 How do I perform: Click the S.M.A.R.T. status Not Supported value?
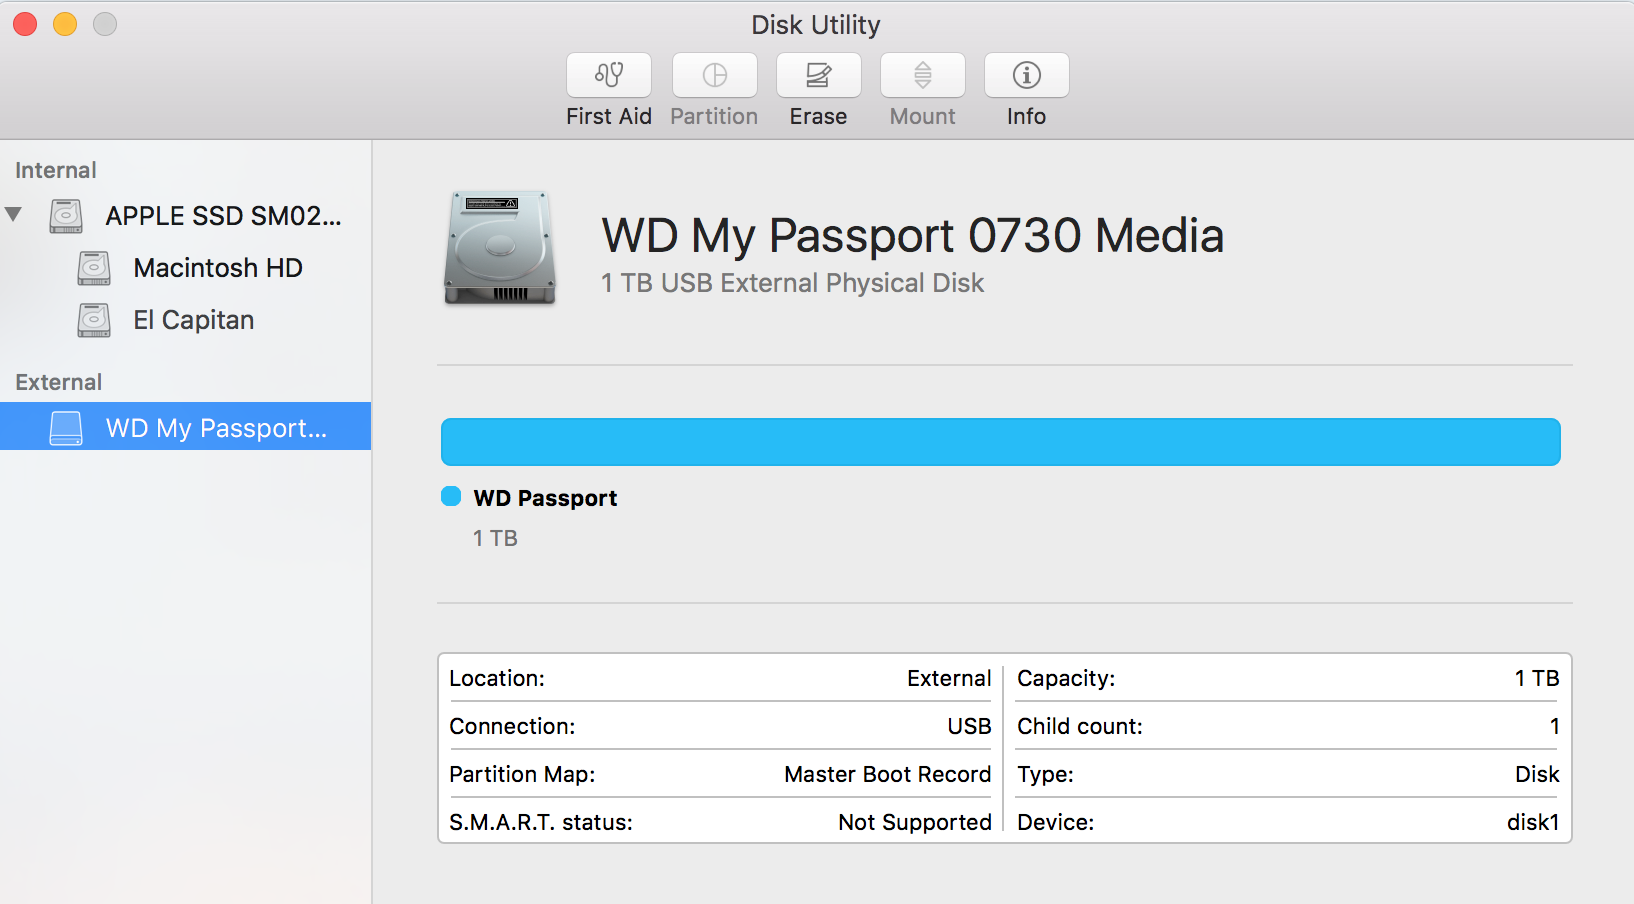tap(914, 822)
